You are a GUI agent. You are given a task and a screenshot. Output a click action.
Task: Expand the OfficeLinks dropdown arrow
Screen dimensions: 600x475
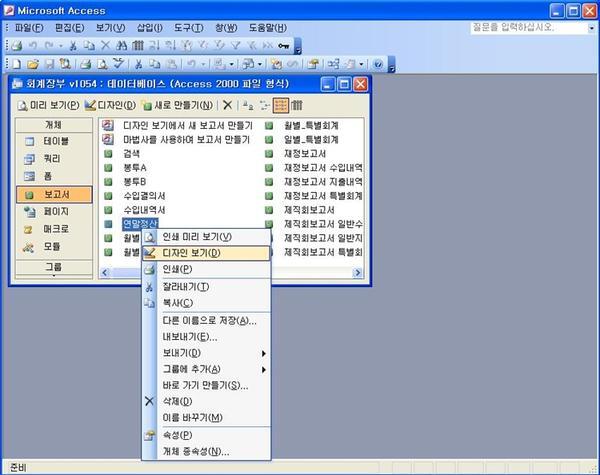coord(232,64)
